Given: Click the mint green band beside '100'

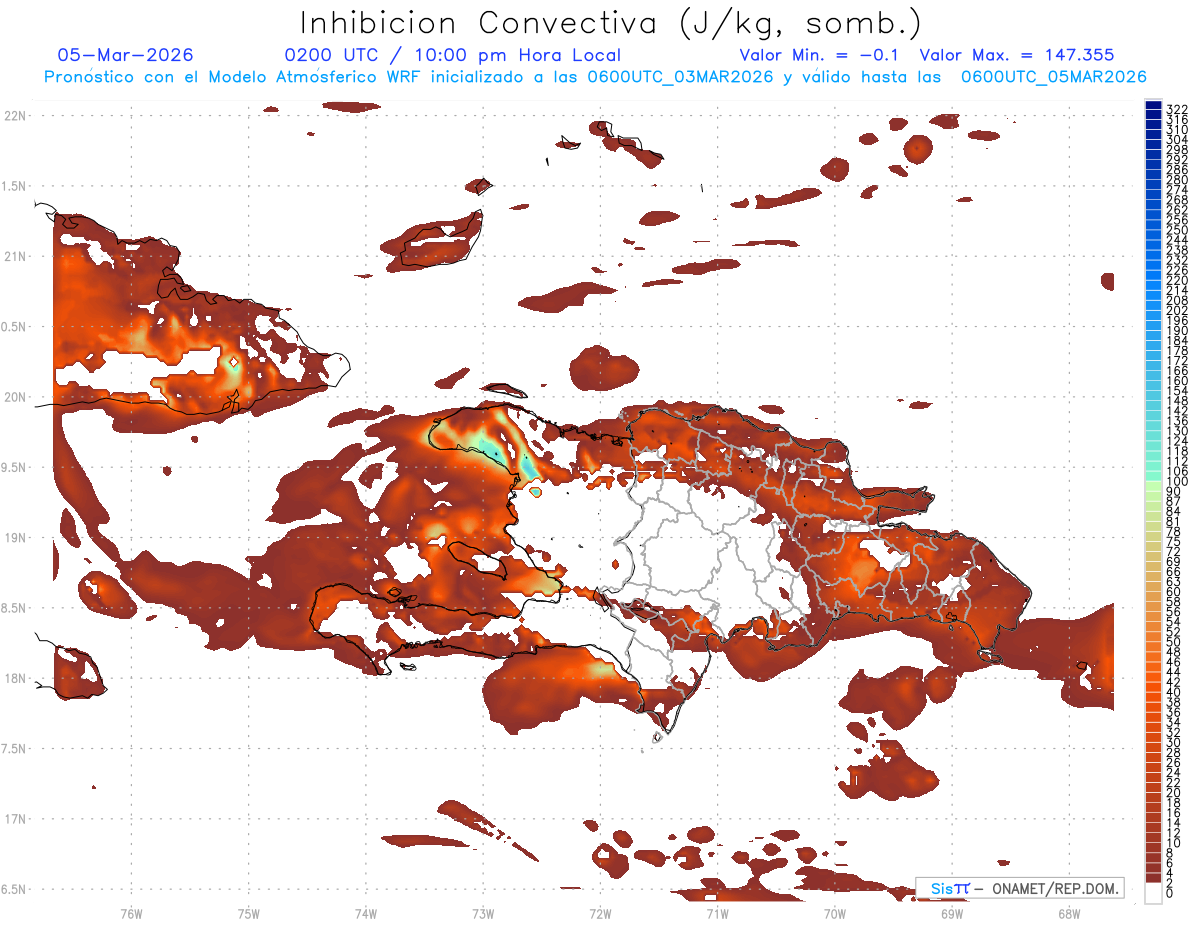Looking at the screenshot, I should (x=1153, y=478).
